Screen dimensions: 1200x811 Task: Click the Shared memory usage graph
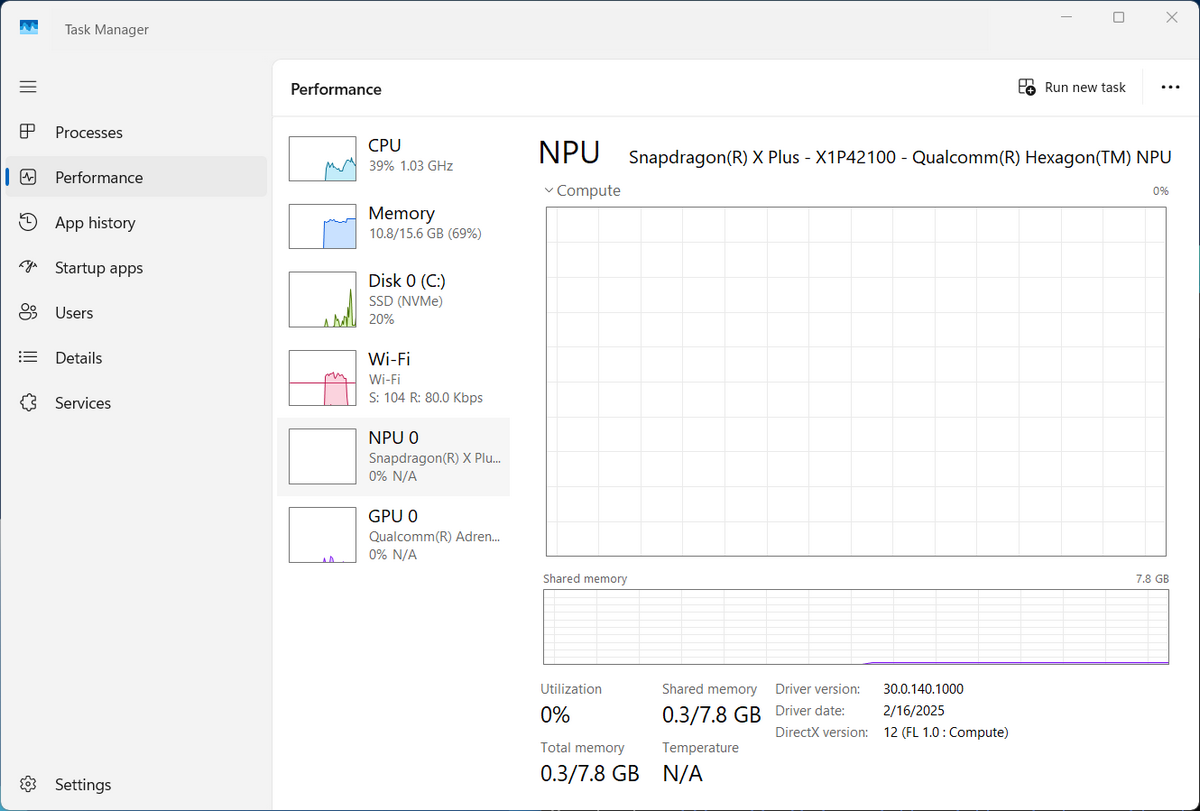tap(856, 627)
